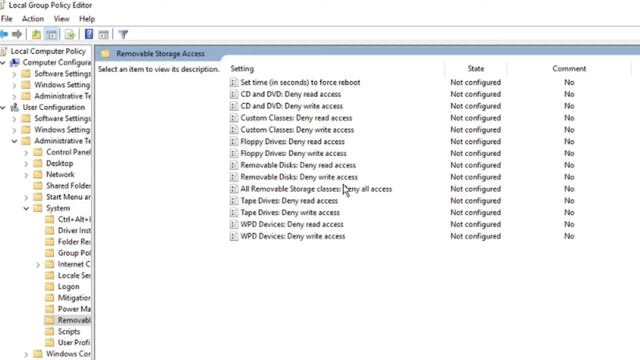
Task: Click User Configuration node icon
Action: 15,107
